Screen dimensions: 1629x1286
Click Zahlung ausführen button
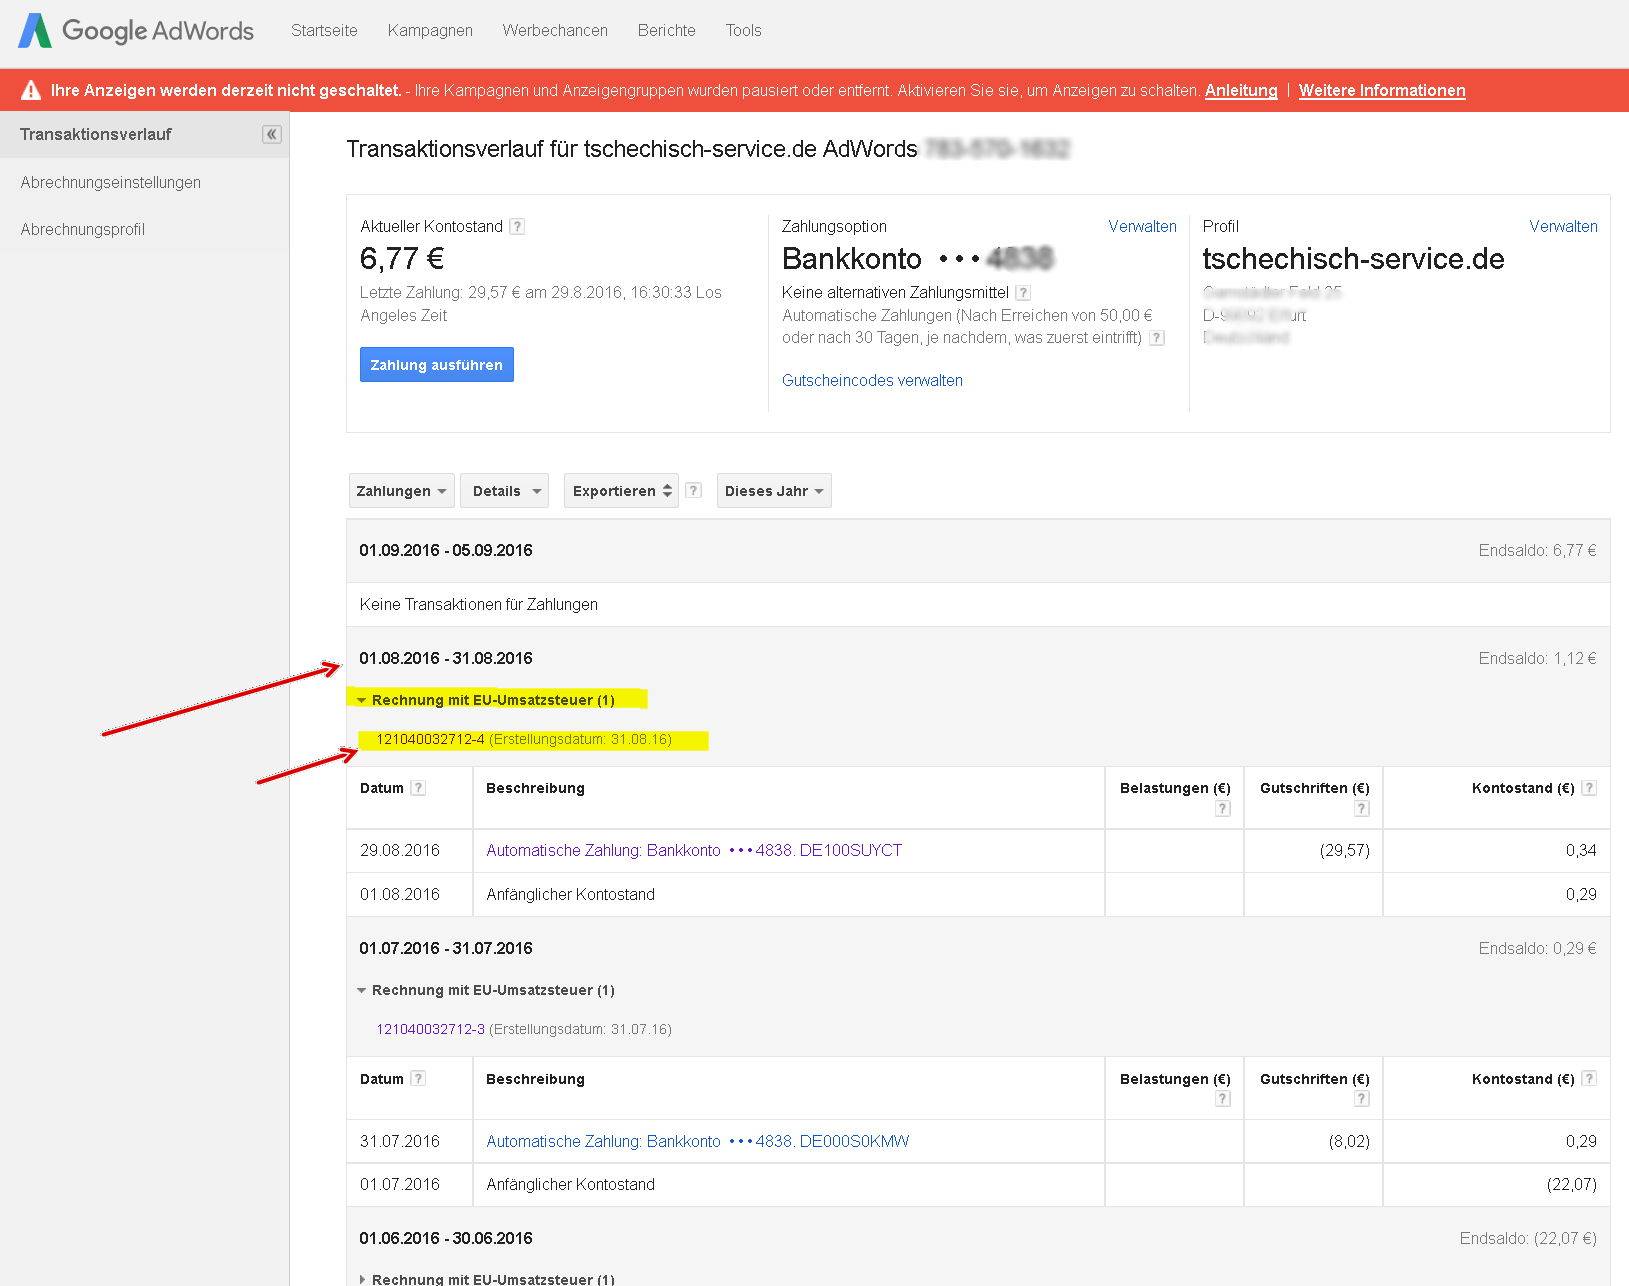tap(436, 365)
